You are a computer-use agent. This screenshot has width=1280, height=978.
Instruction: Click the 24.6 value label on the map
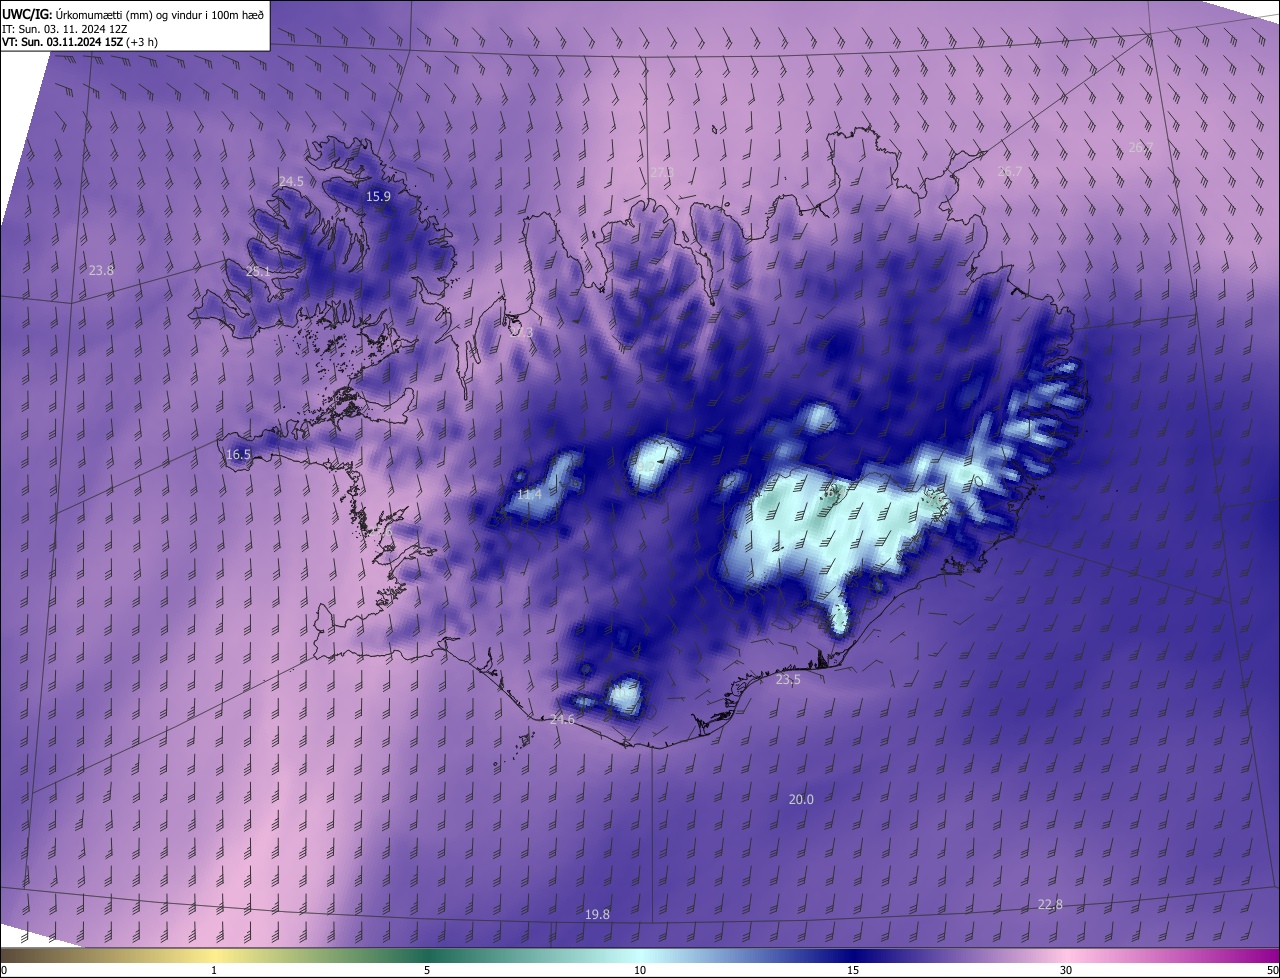pos(562,719)
